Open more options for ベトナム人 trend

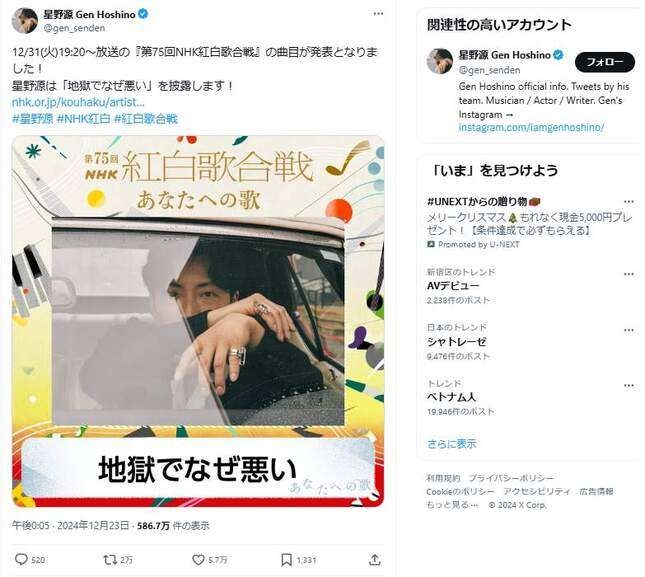point(629,386)
